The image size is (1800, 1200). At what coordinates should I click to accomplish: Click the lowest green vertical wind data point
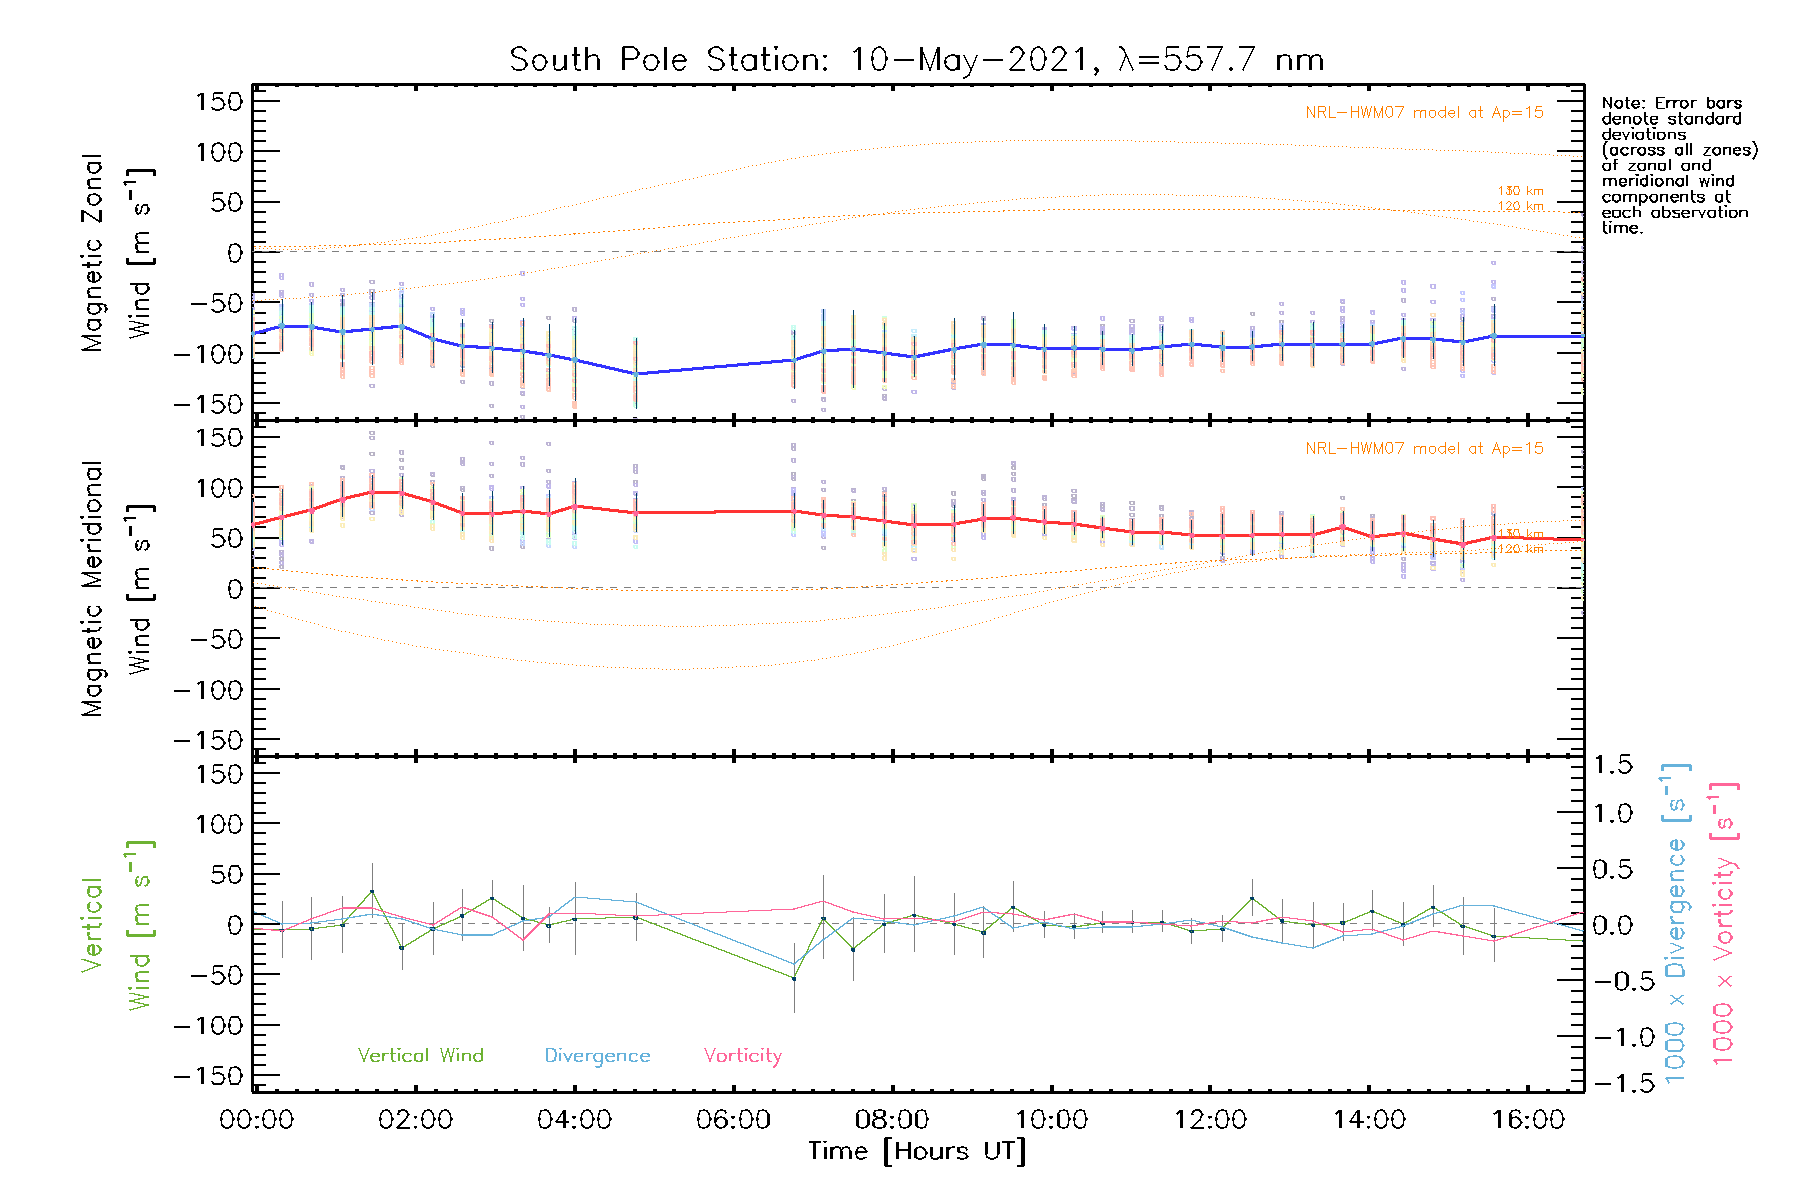pos(794,979)
